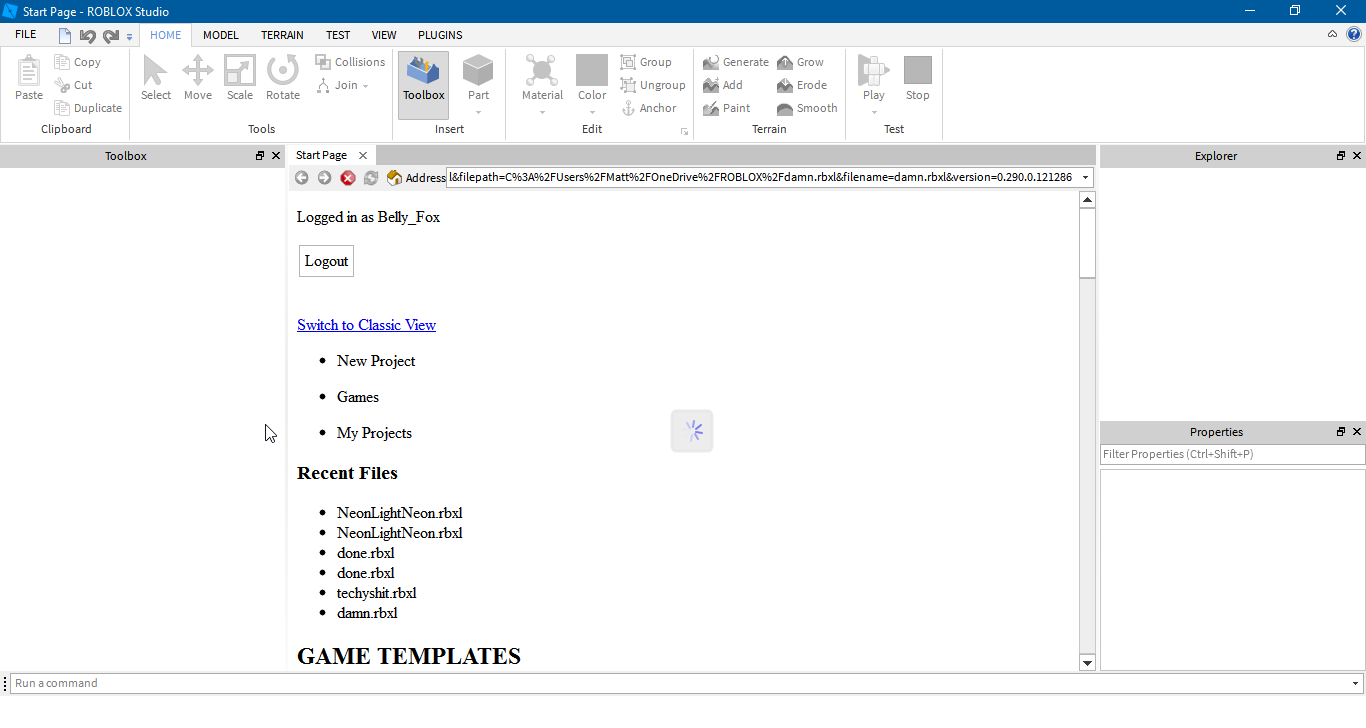Undock the Explorer panel
The width and height of the screenshot is (1366, 728).
point(1341,156)
